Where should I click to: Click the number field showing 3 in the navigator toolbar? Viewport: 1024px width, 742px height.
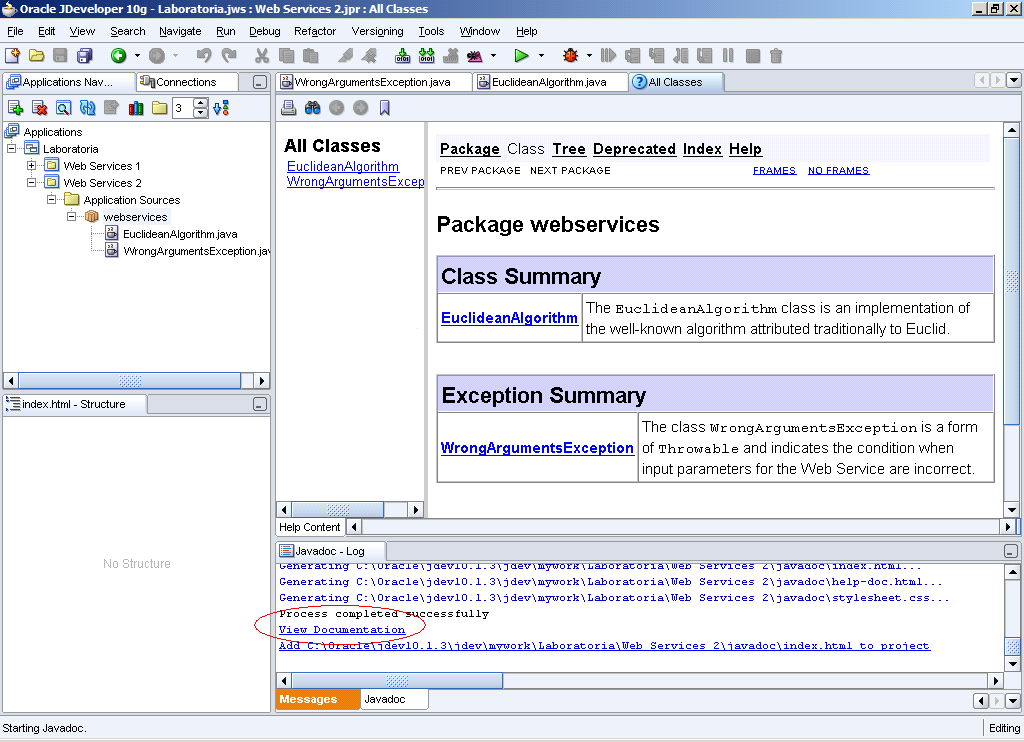(x=182, y=108)
